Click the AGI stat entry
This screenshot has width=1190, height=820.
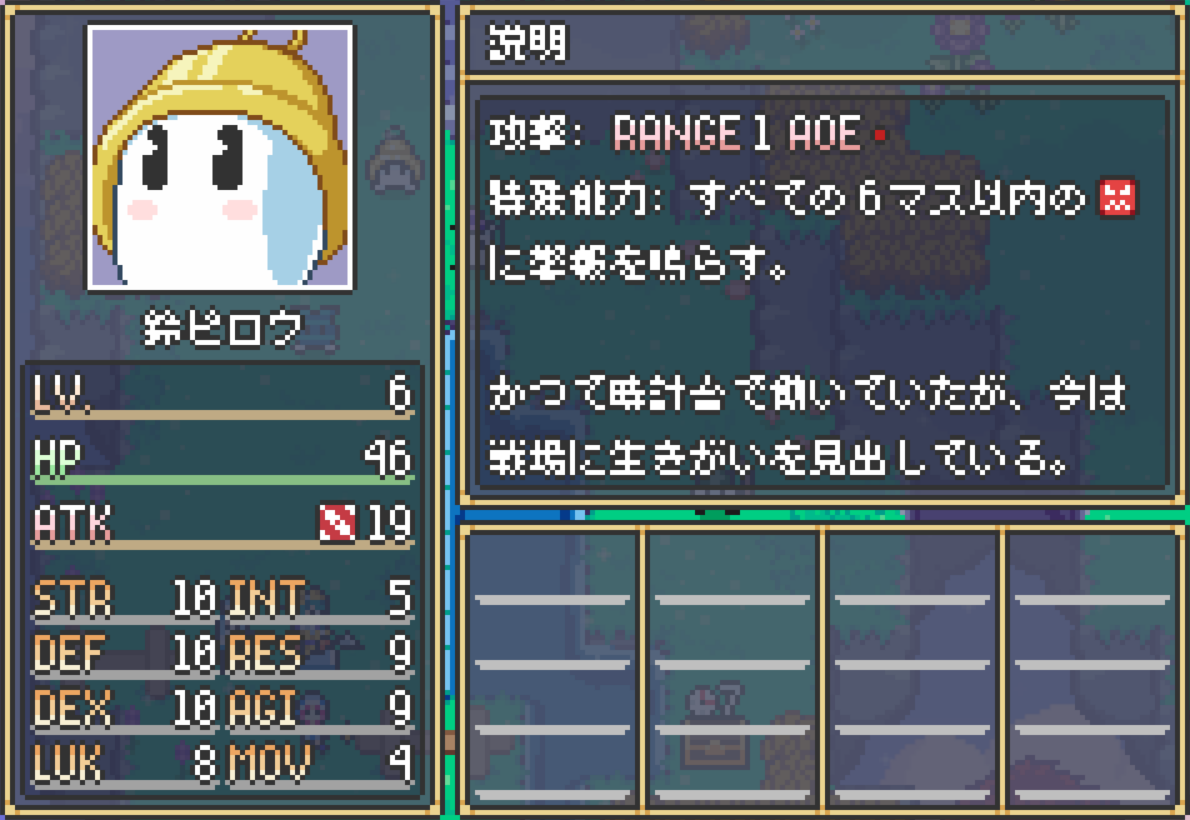pos(320,709)
